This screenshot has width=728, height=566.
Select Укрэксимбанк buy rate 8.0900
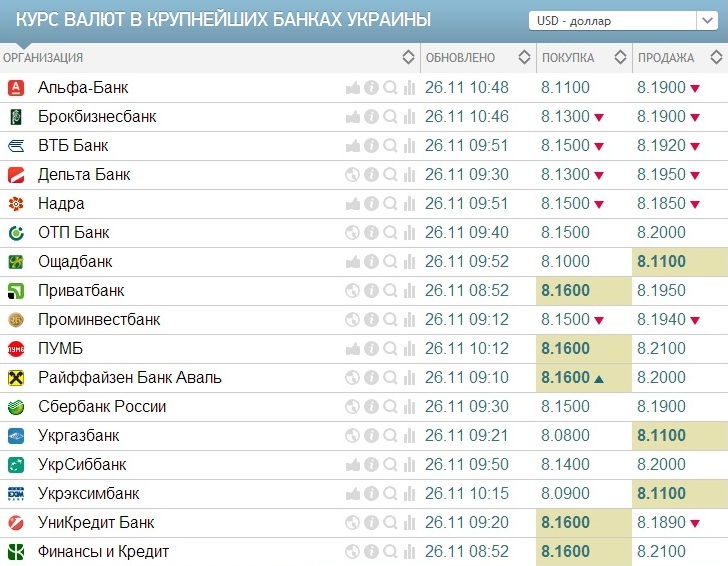[x=565, y=494]
